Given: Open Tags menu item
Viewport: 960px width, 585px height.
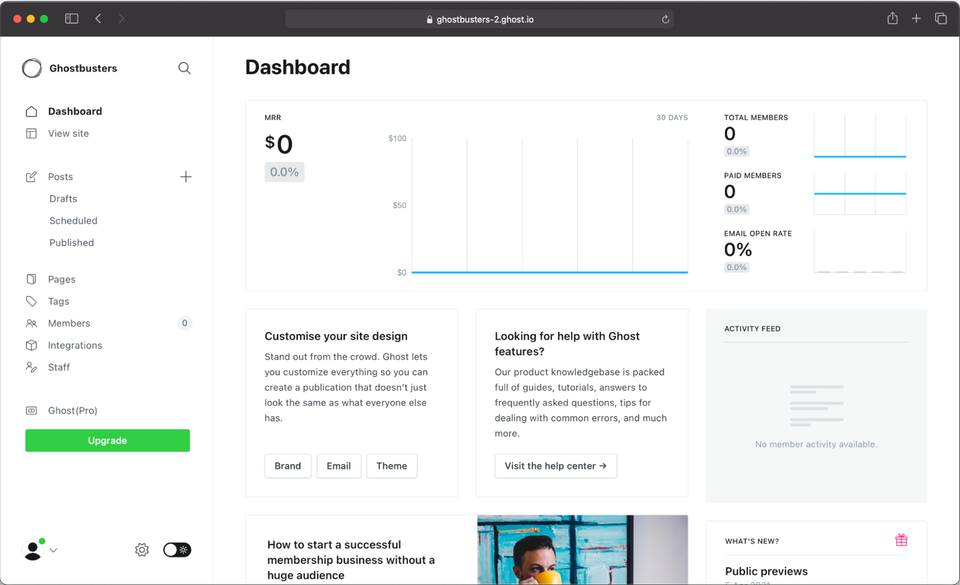Looking at the screenshot, I should (x=59, y=301).
